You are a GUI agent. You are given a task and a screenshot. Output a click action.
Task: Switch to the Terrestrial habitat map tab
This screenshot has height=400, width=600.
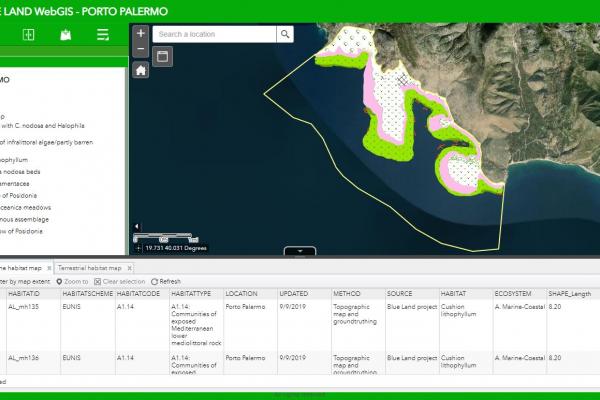(90, 268)
